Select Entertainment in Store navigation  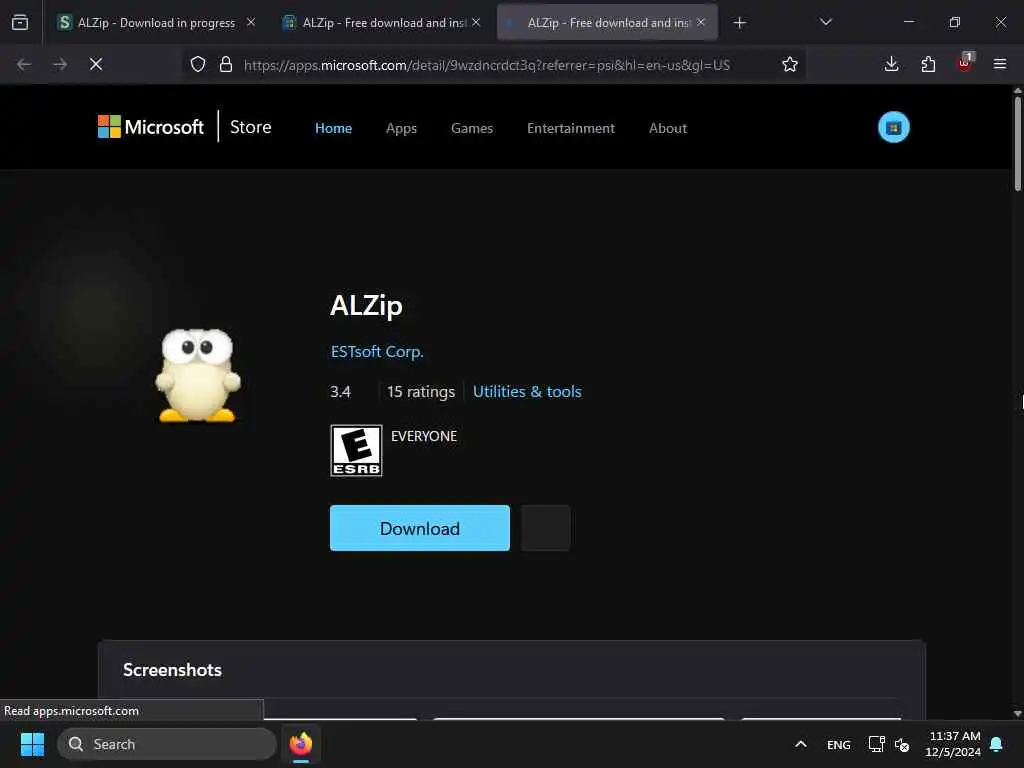coord(571,128)
